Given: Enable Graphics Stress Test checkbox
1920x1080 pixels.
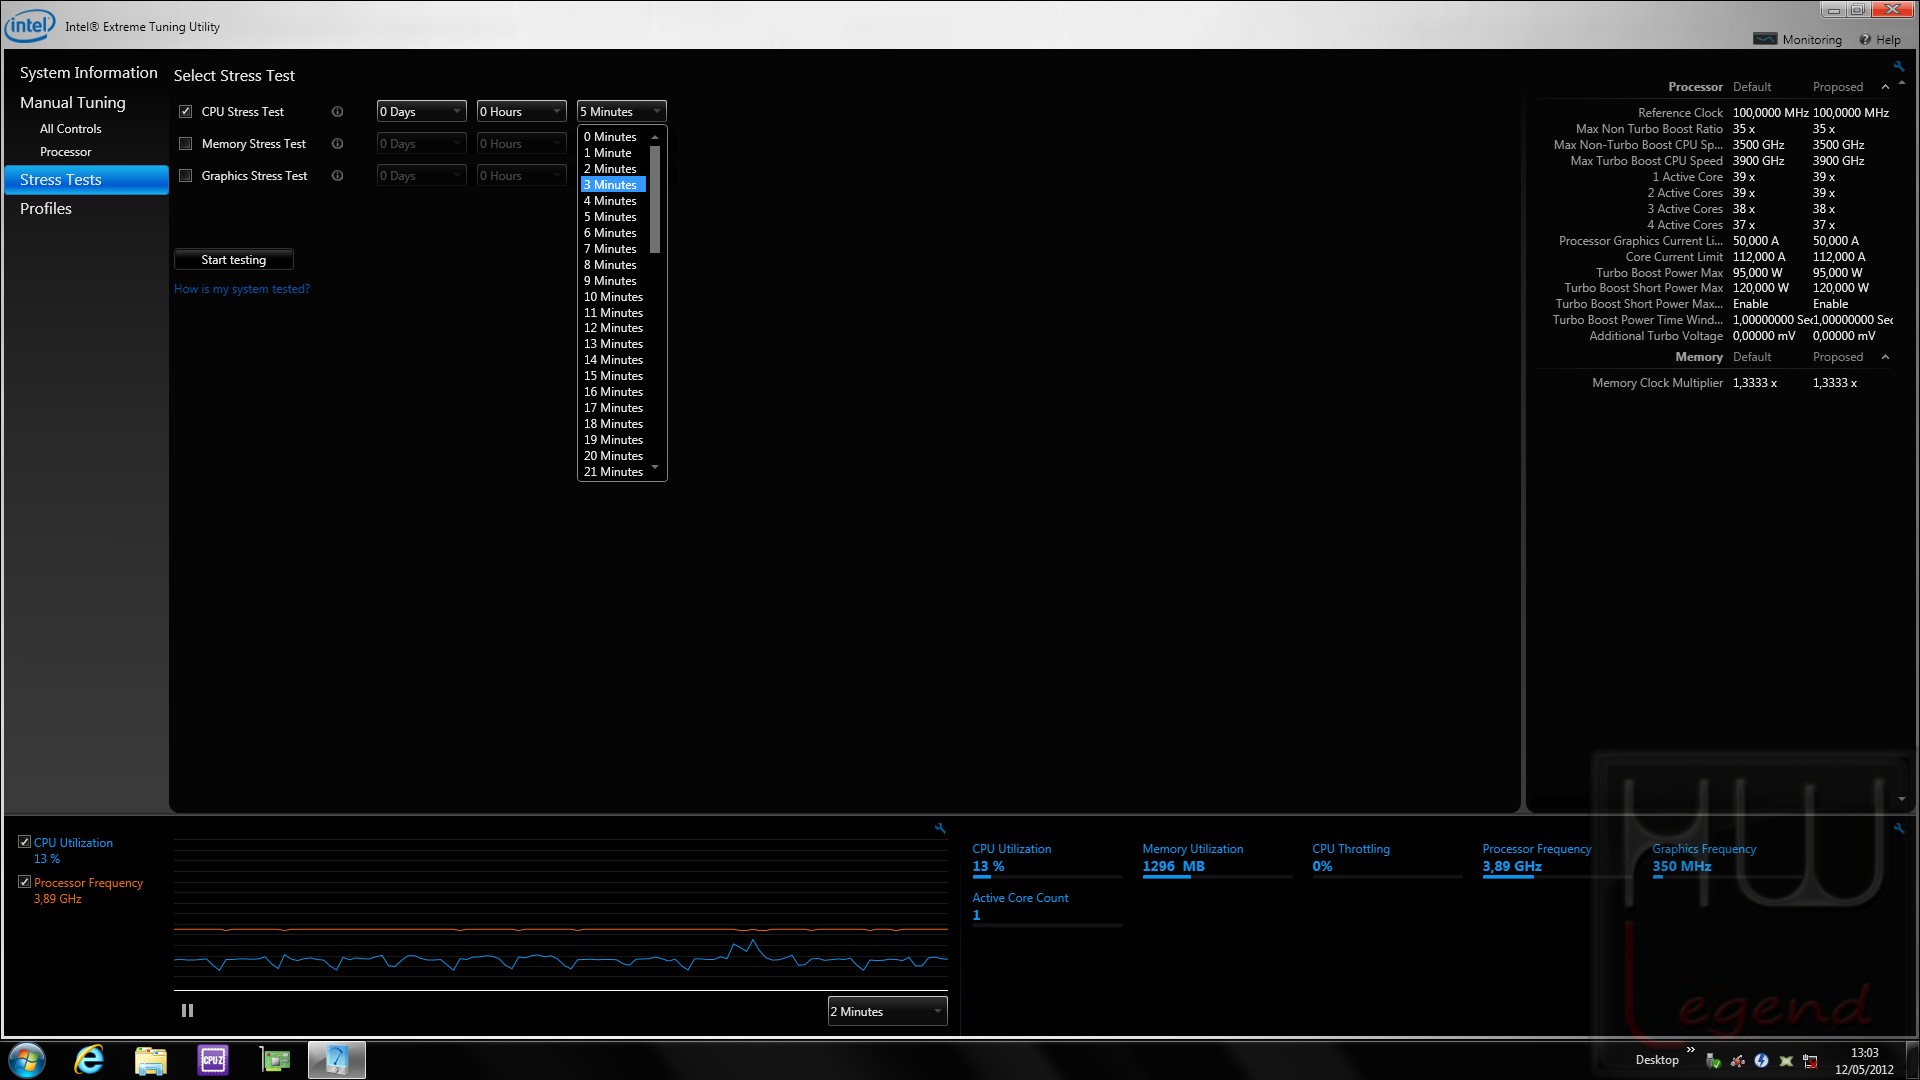Looking at the screenshot, I should 185,176.
